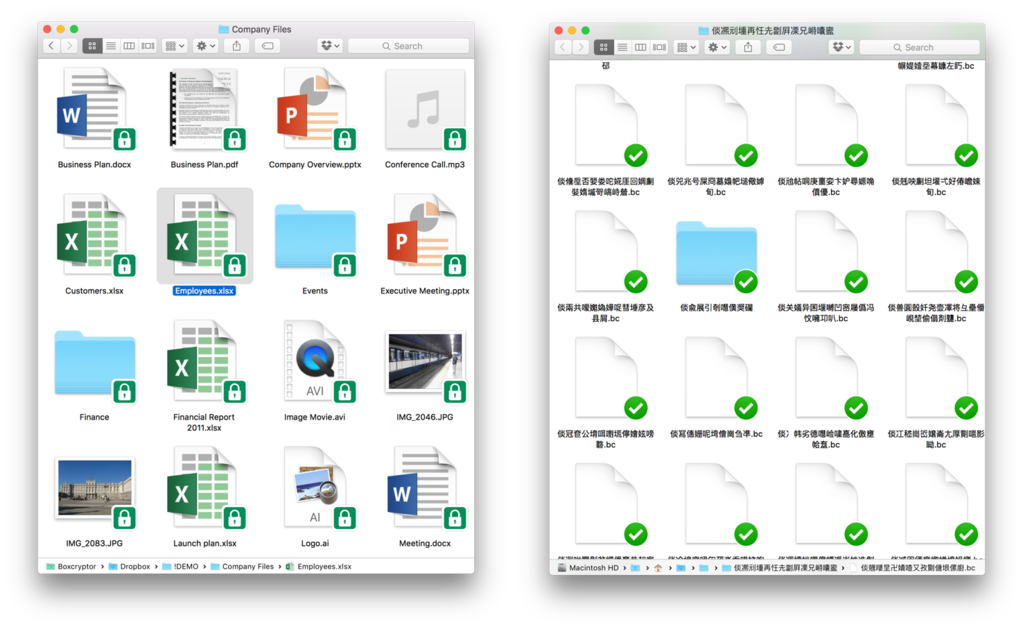The width and height of the screenshot is (1023, 629).
Task: Click the Customers.xlsx Excel file icon
Action: pyautogui.click(x=94, y=237)
